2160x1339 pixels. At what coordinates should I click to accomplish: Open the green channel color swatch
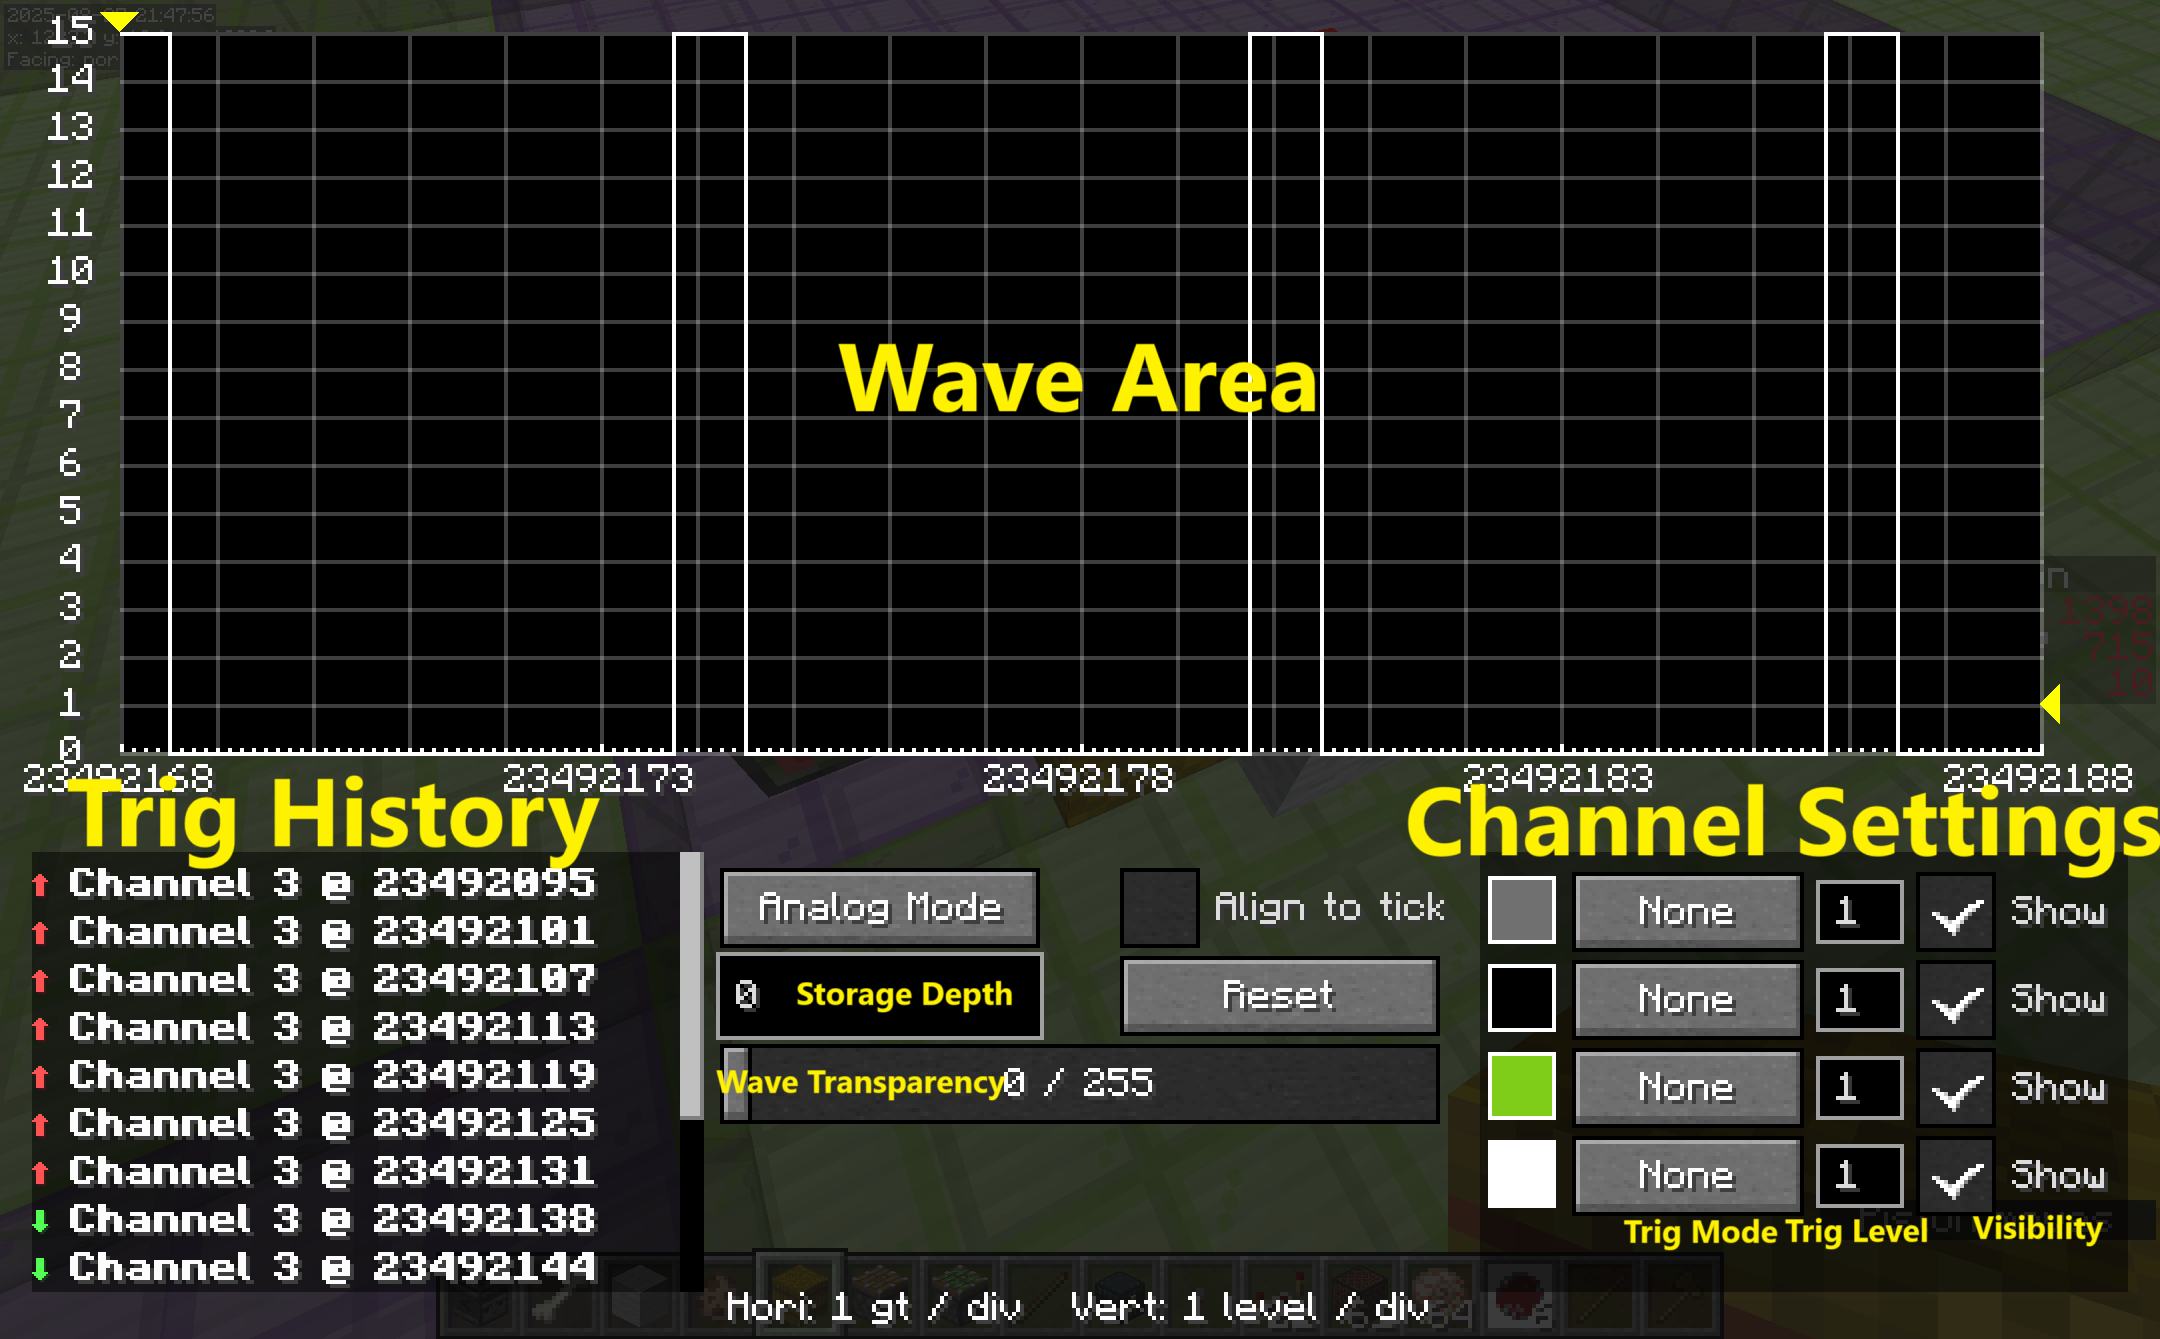coord(1521,1086)
